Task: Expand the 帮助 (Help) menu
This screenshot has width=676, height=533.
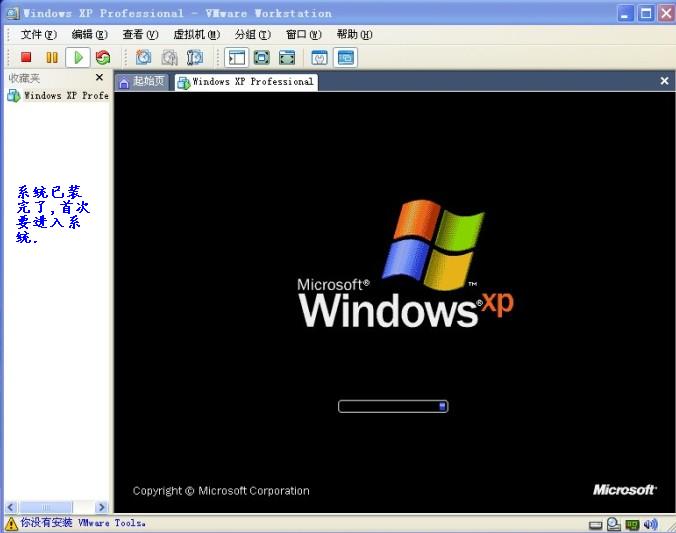Action: pyautogui.click(x=354, y=34)
